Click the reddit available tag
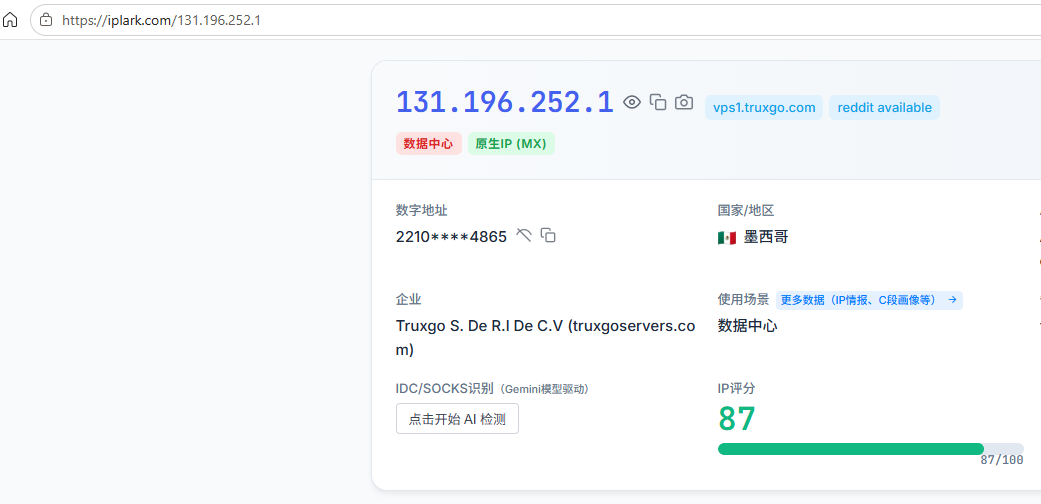Viewport: 1041px width, 504px height. point(884,108)
